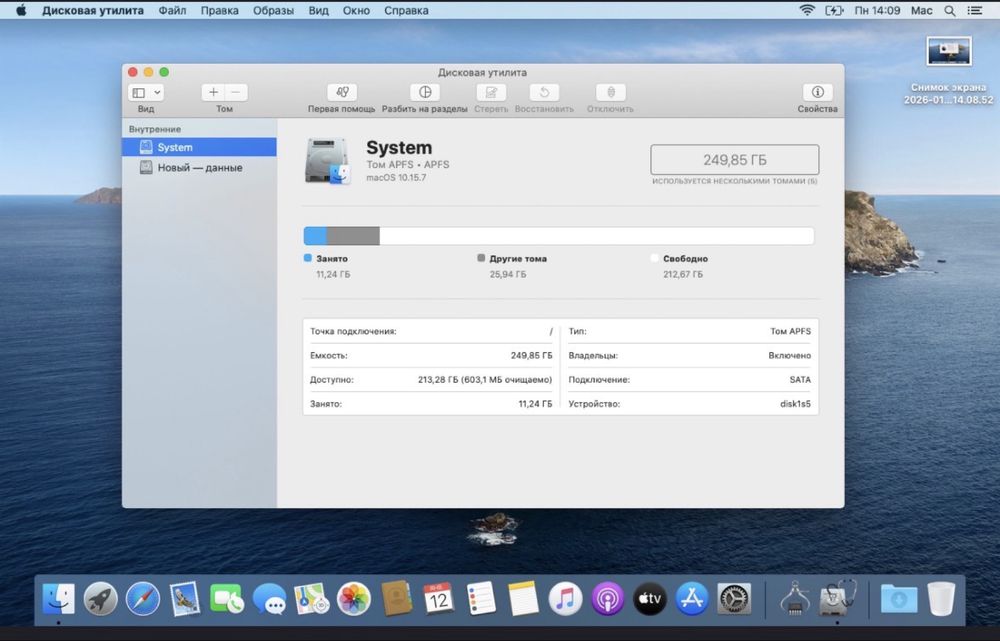Click the battery status icon
The image size is (1000, 641).
(834, 10)
